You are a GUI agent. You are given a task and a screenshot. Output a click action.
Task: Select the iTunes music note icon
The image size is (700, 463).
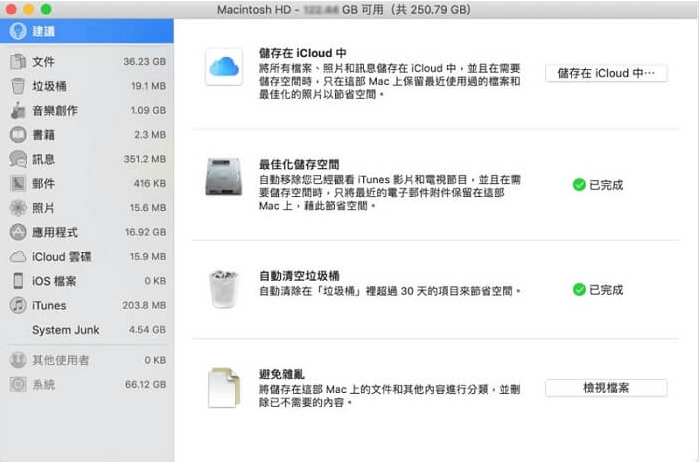click(x=17, y=305)
